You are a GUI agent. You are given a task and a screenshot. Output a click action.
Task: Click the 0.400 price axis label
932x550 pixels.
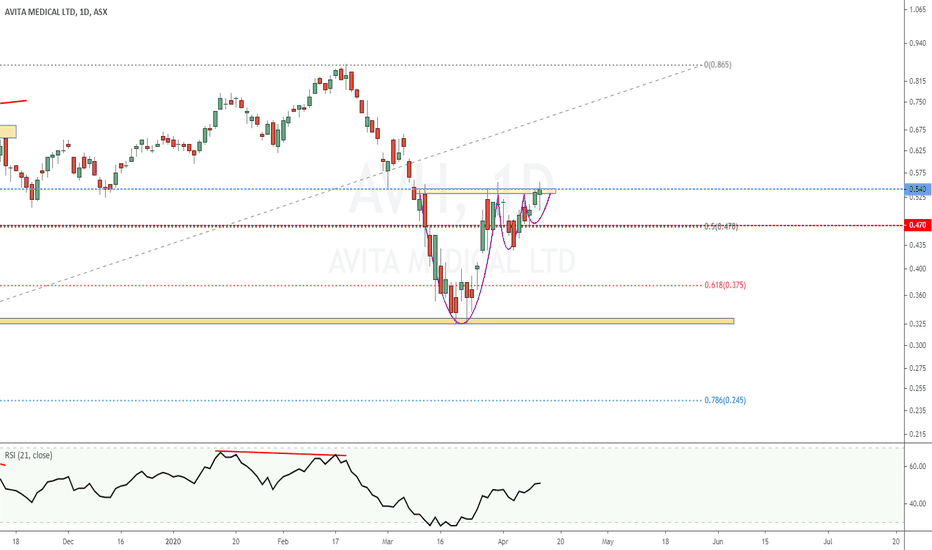(x=917, y=269)
